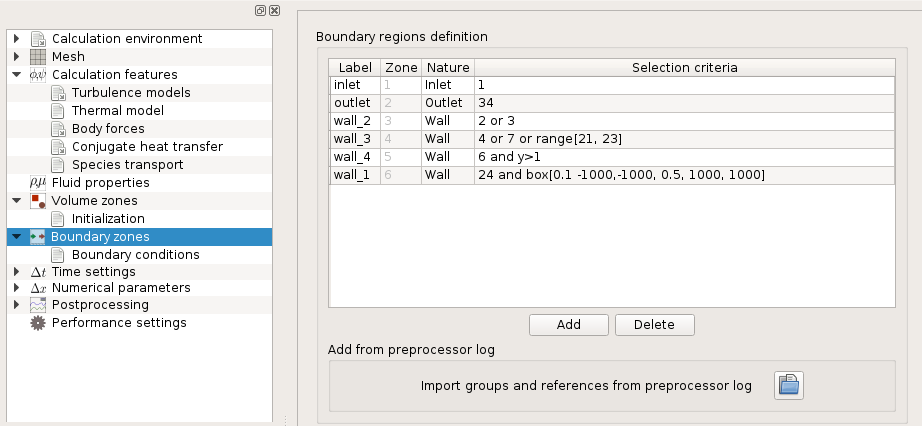Float the tree dock panel
922x426 pixels.
pos(260,11)
